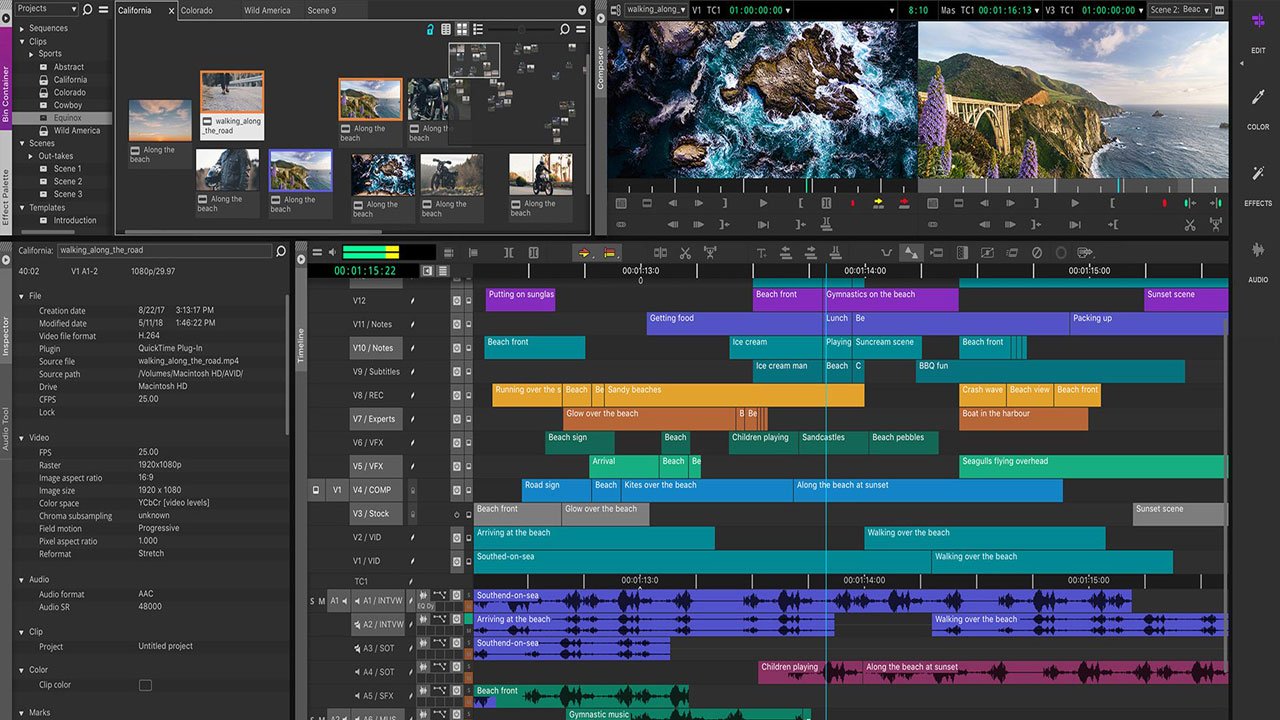Collapse the Clips folder in project tree

(x=22, y=41)
